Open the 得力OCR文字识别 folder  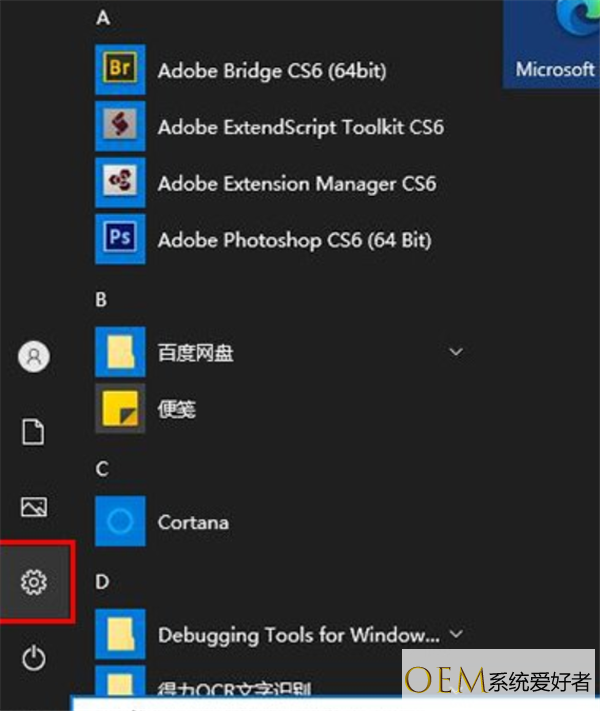(x=233, y=688)
